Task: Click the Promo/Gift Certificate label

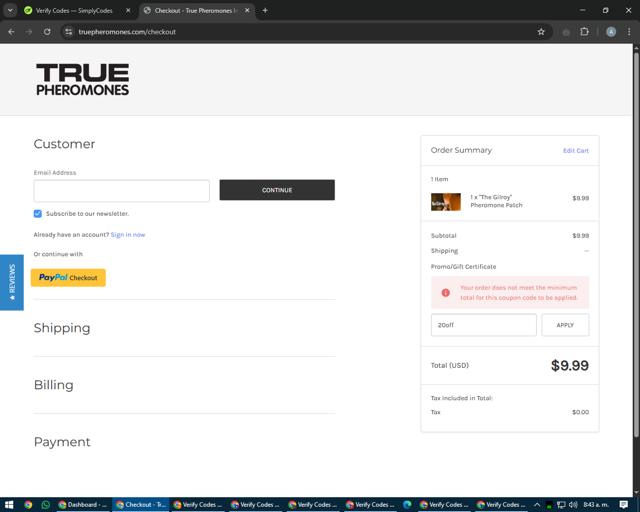Action: [x=463, y=267]
